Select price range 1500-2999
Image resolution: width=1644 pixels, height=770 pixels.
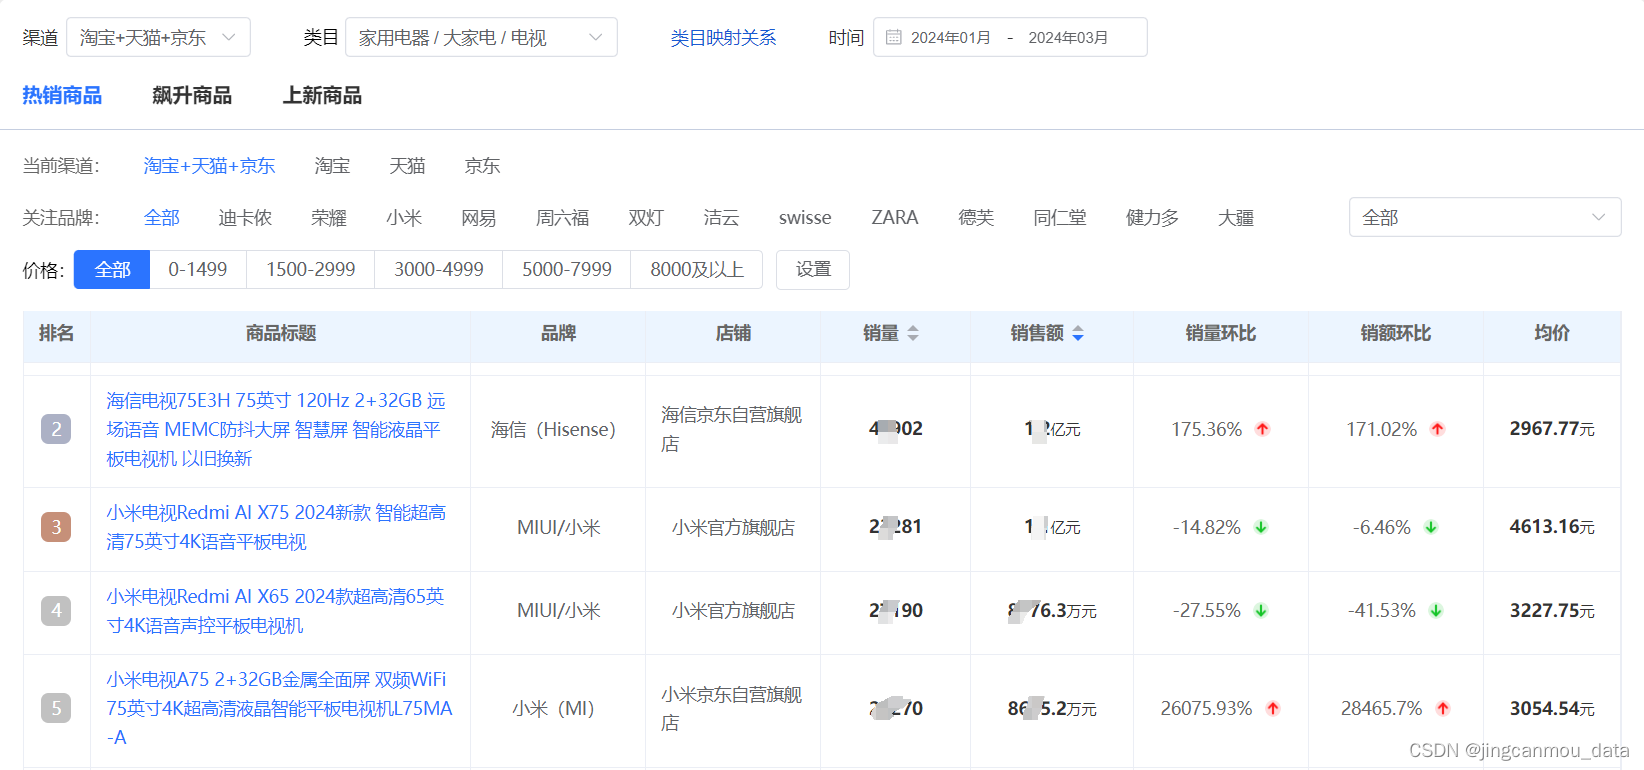click(311, 270)
